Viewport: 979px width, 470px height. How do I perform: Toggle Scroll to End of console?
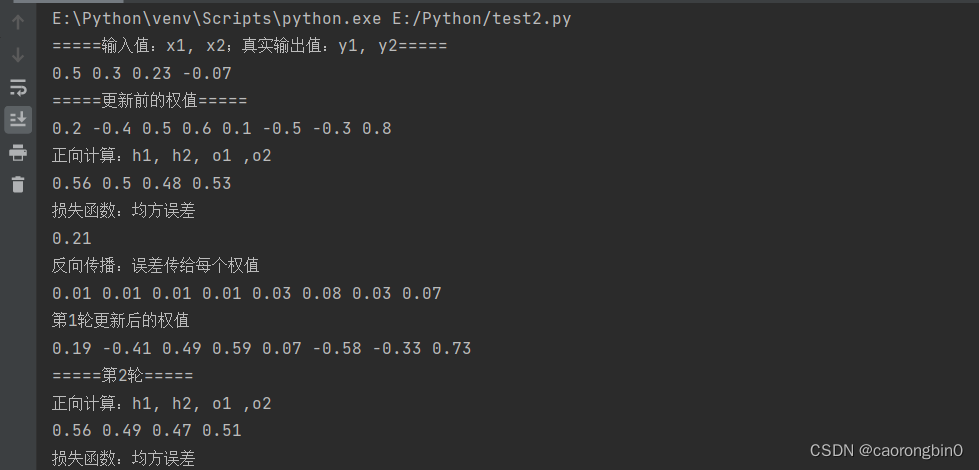point(18,119)
